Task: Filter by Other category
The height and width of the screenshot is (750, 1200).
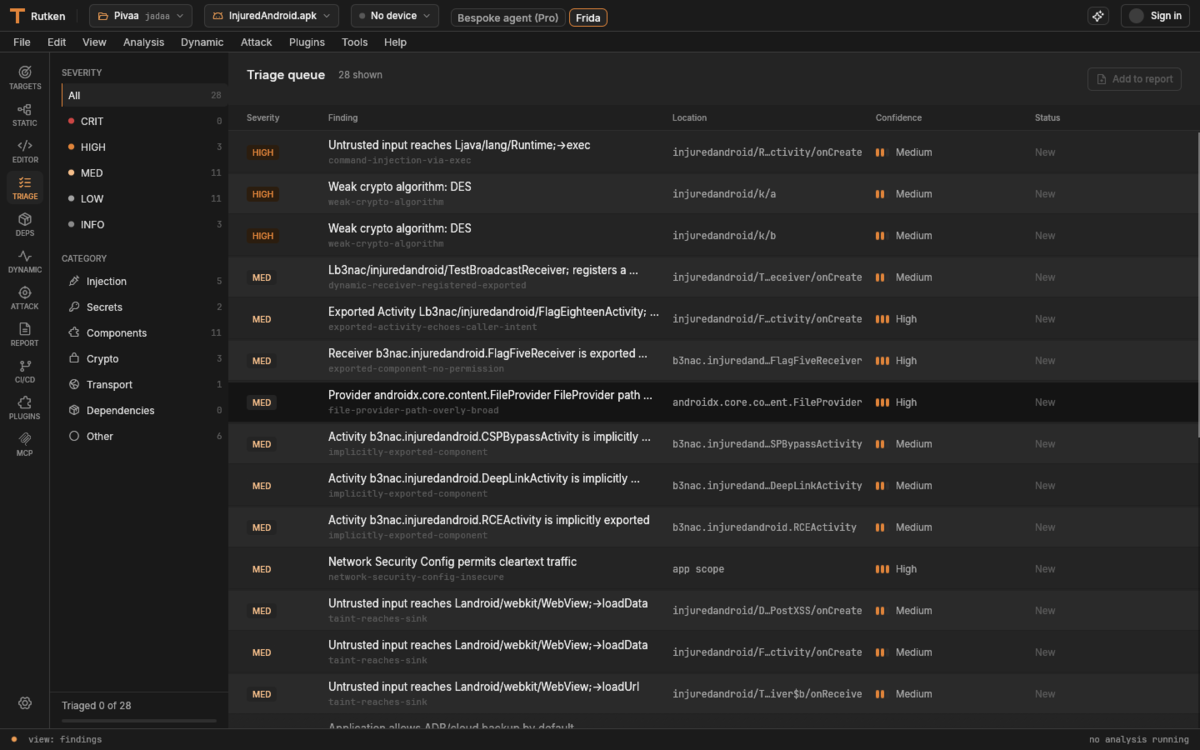Action: click(x=144, y=436)
